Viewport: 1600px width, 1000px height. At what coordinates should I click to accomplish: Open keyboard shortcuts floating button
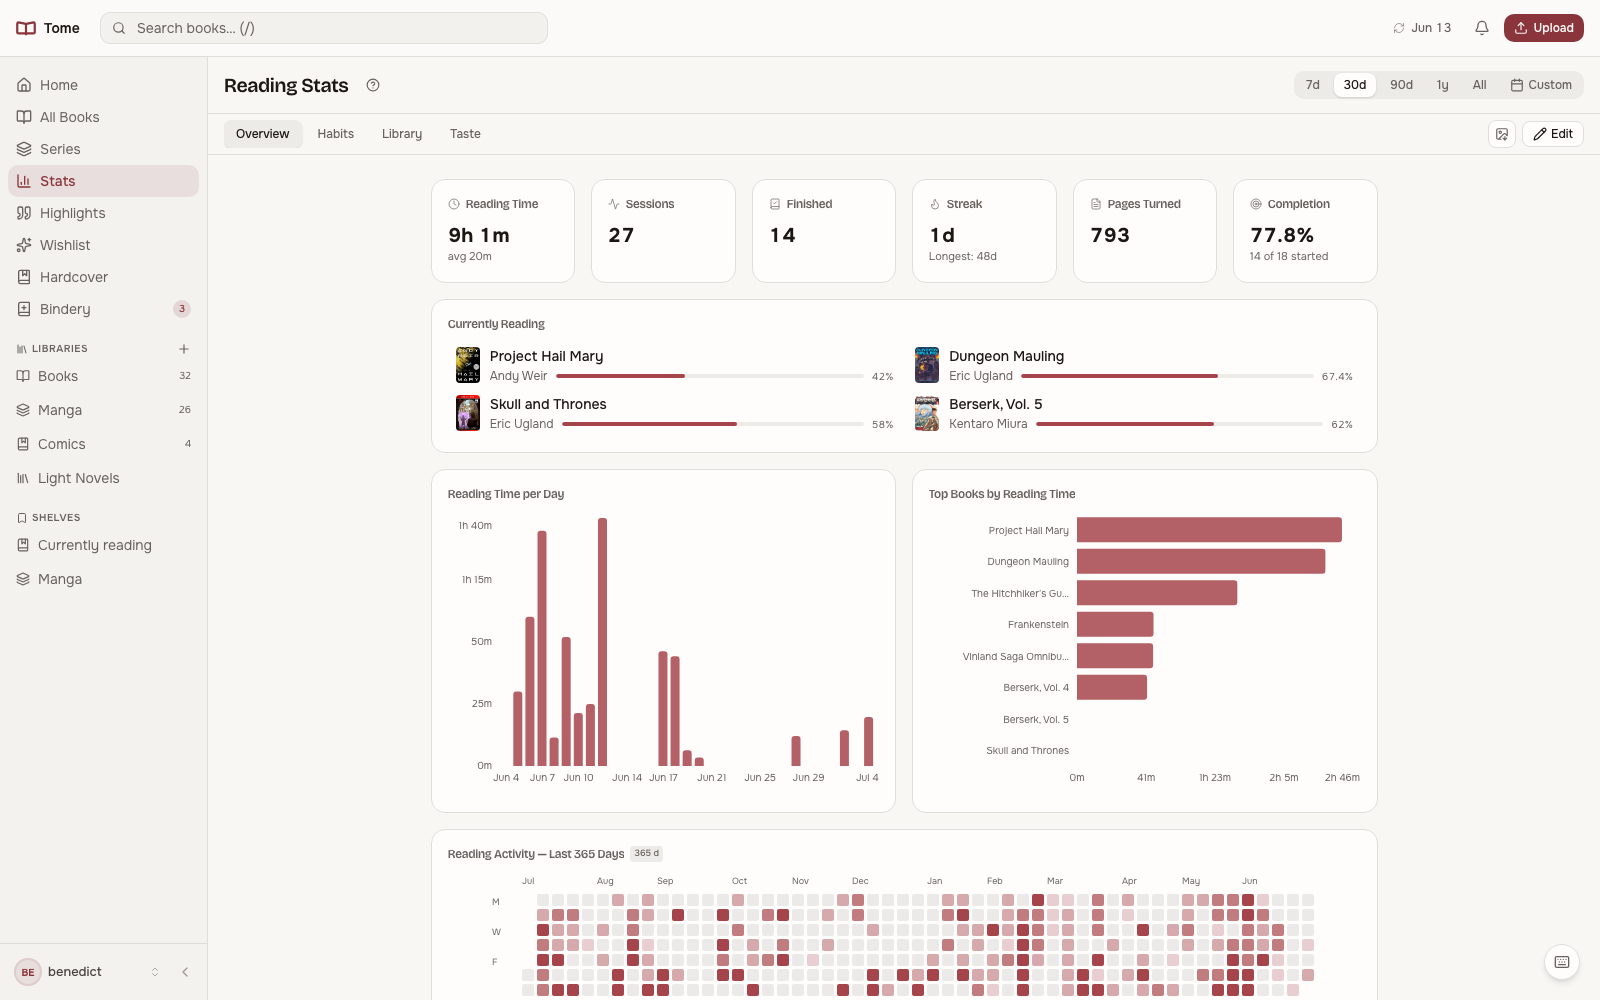[x=1562, y=962]
